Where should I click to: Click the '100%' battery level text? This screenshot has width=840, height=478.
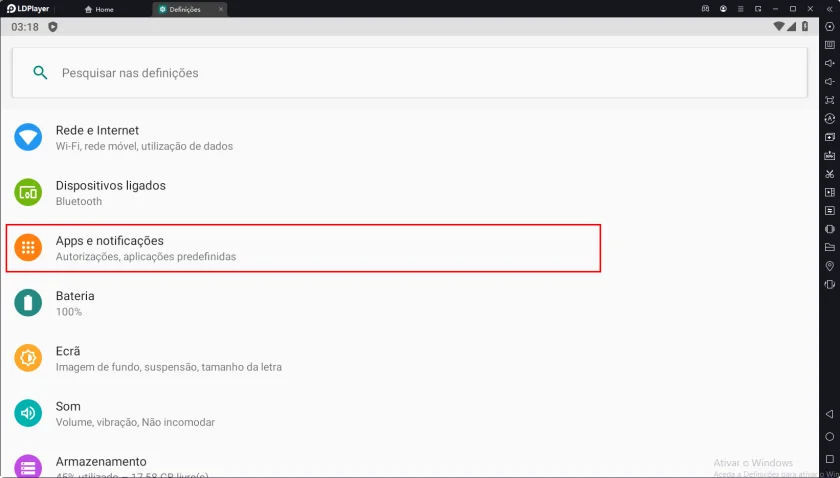point(69,312)
